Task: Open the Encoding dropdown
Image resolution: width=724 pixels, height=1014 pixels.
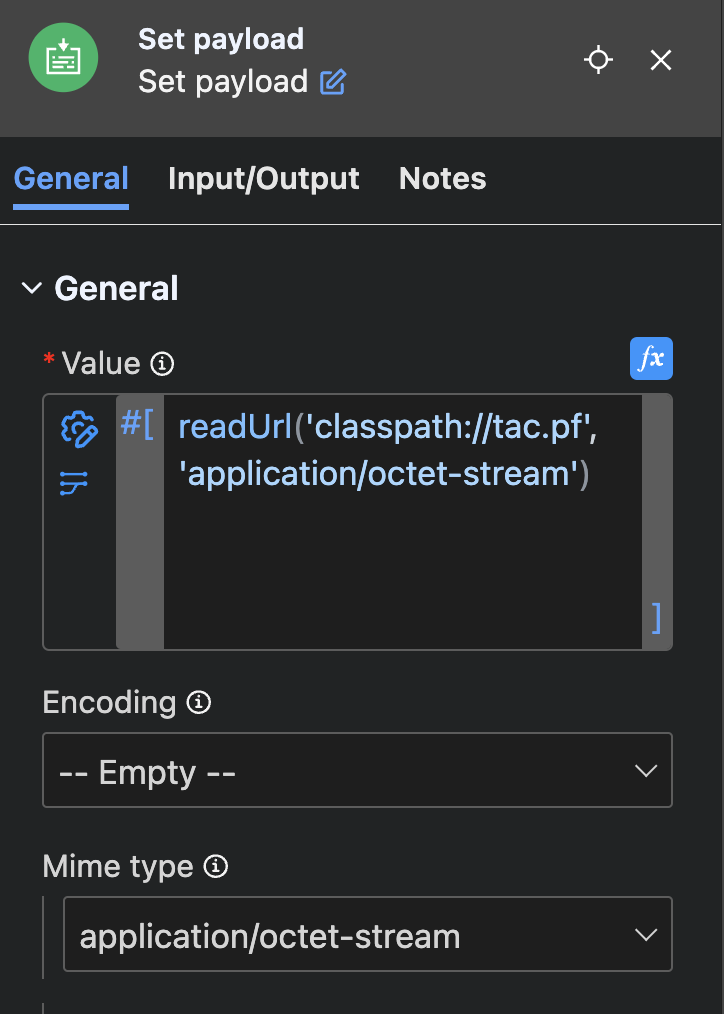Action: [x=357, y=771]
